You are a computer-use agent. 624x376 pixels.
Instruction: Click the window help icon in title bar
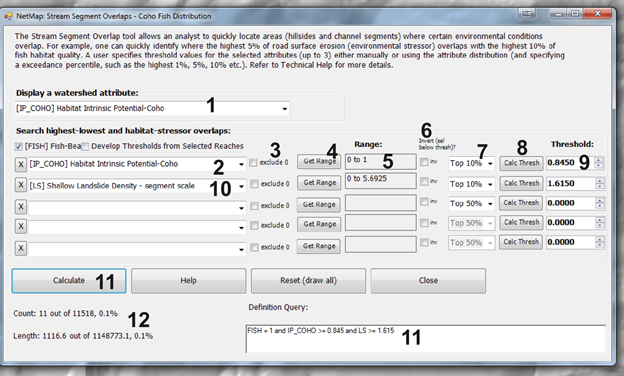[x=527, y=14]
